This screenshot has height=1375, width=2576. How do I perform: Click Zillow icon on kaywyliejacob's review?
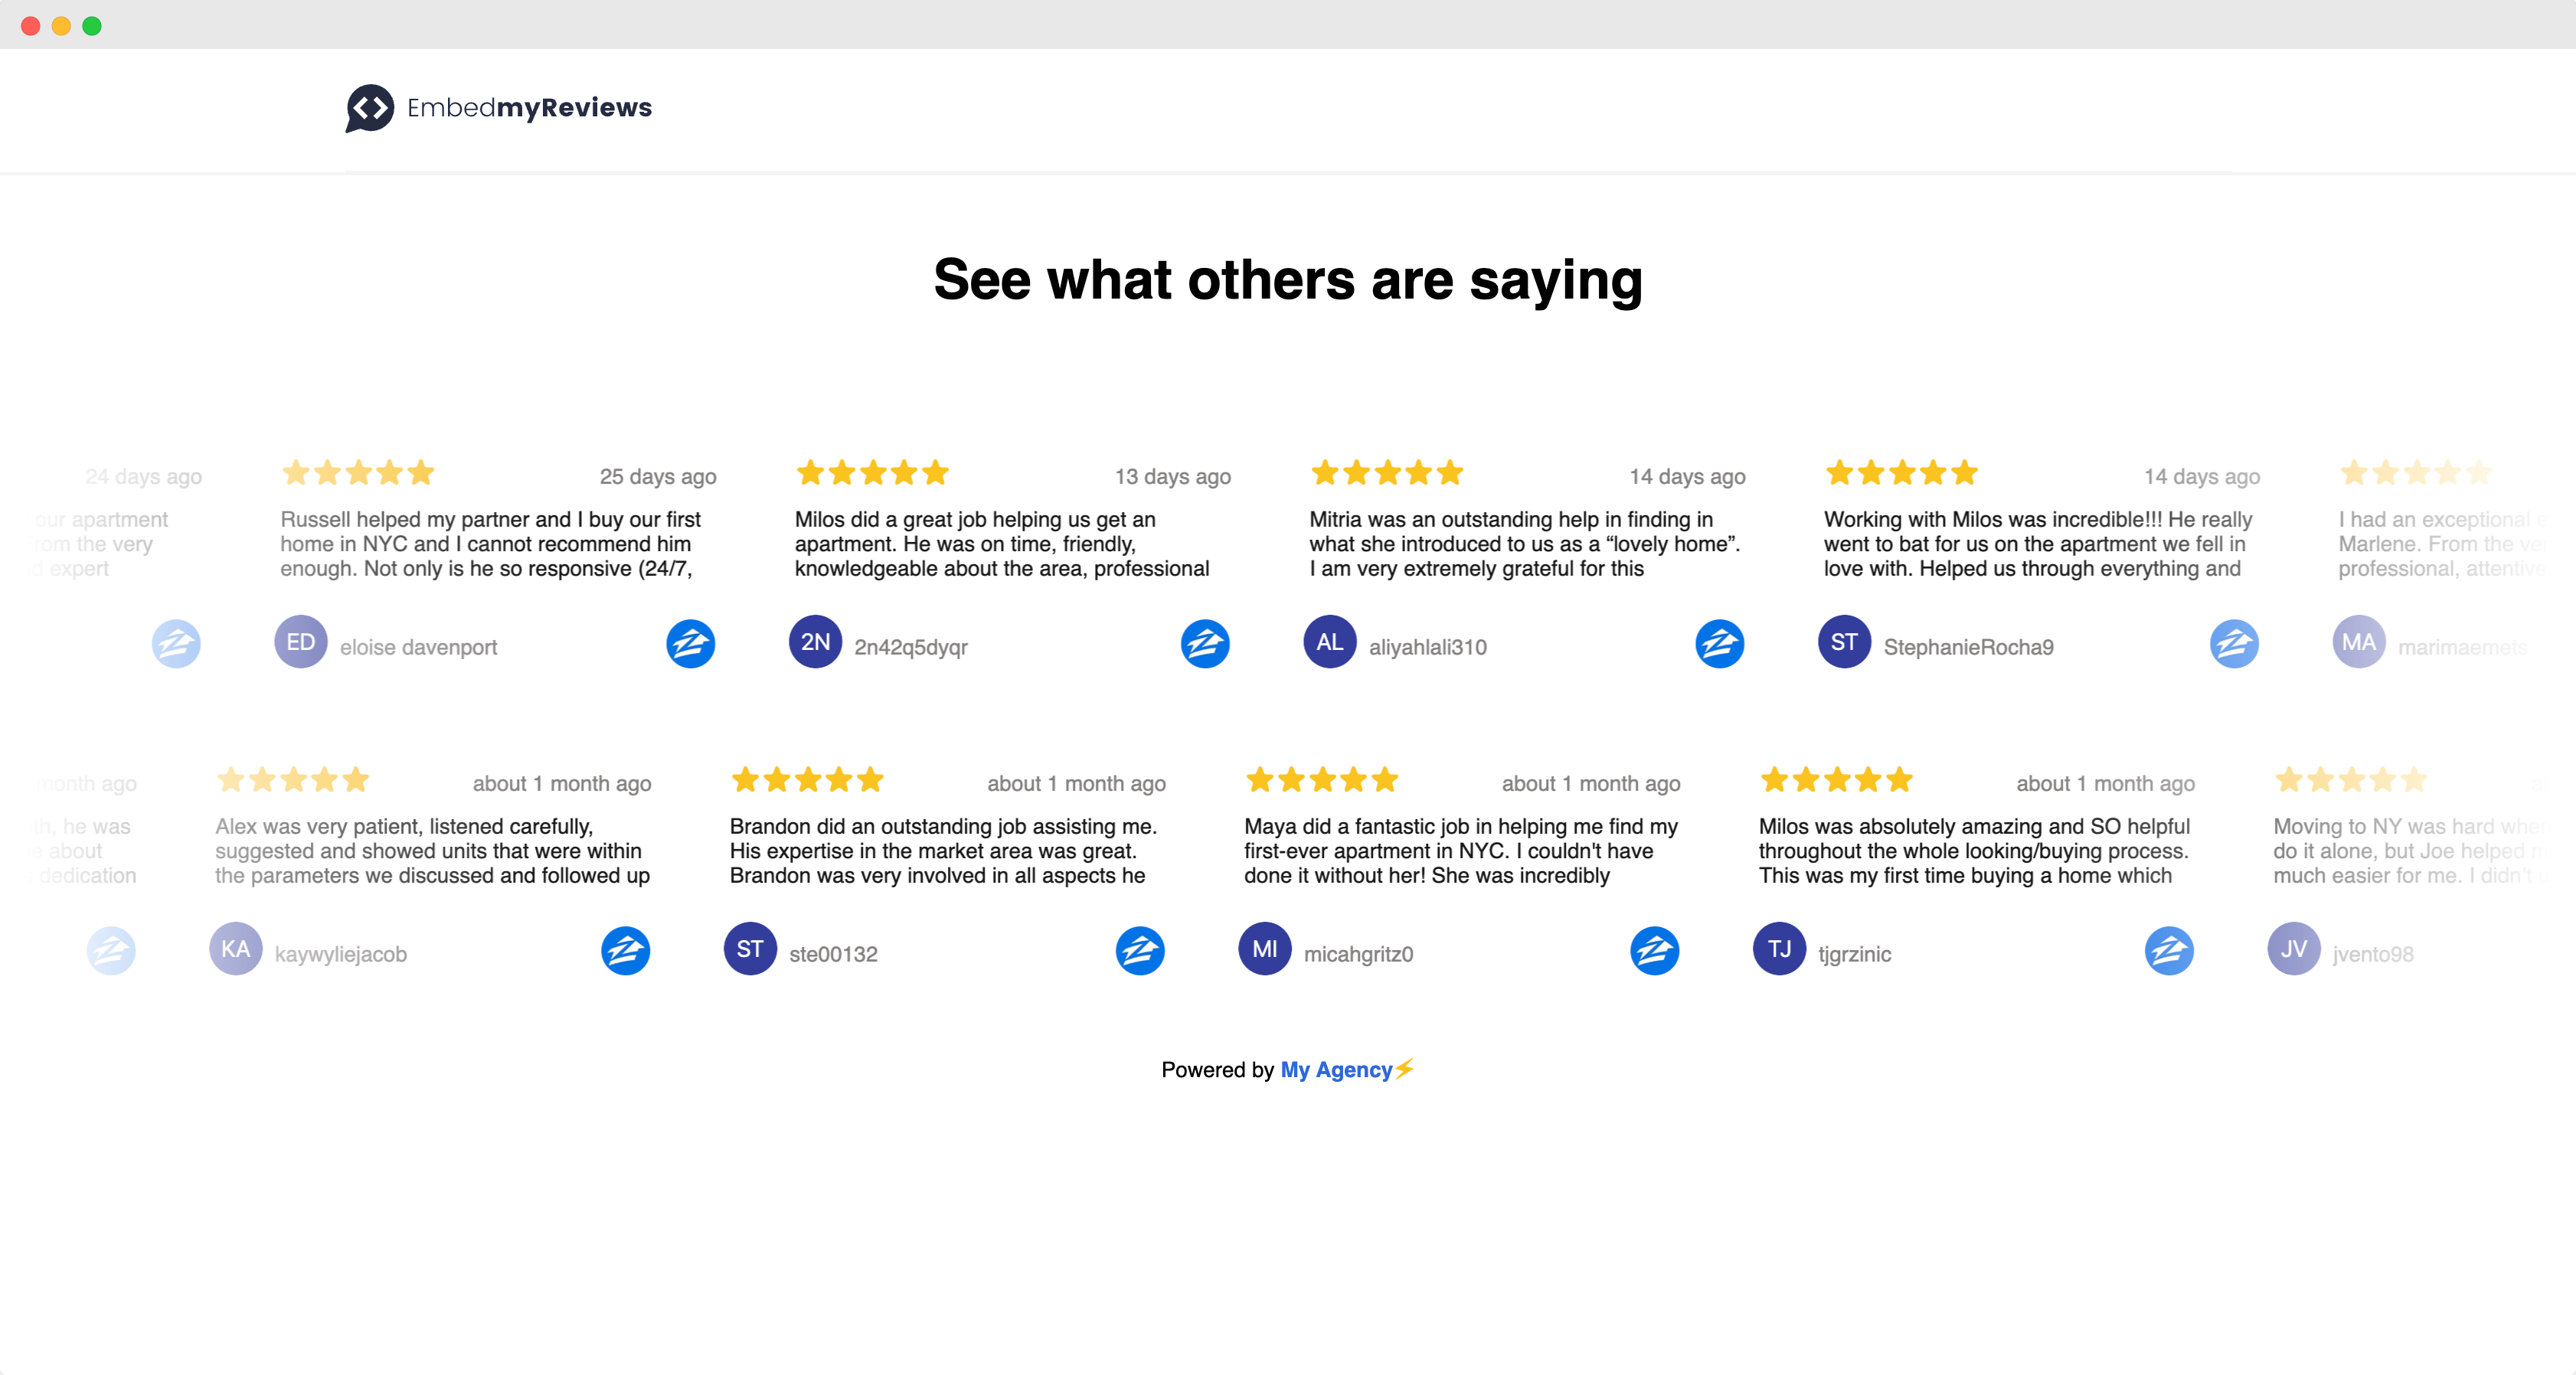625,951
